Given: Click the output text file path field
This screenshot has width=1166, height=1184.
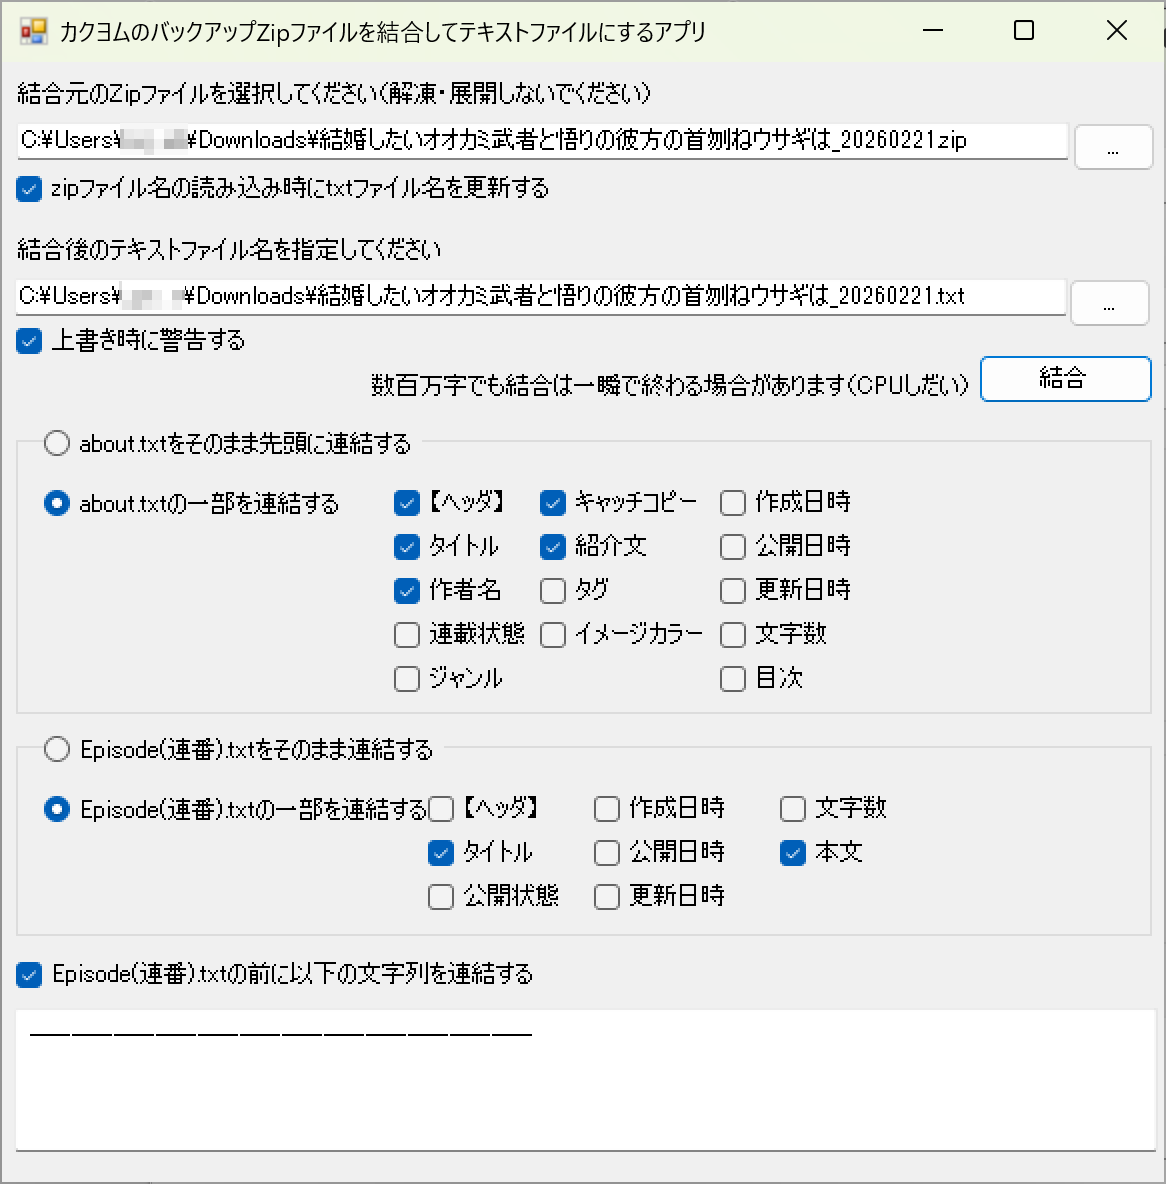Looking at the screenshot, I should 540,296.
